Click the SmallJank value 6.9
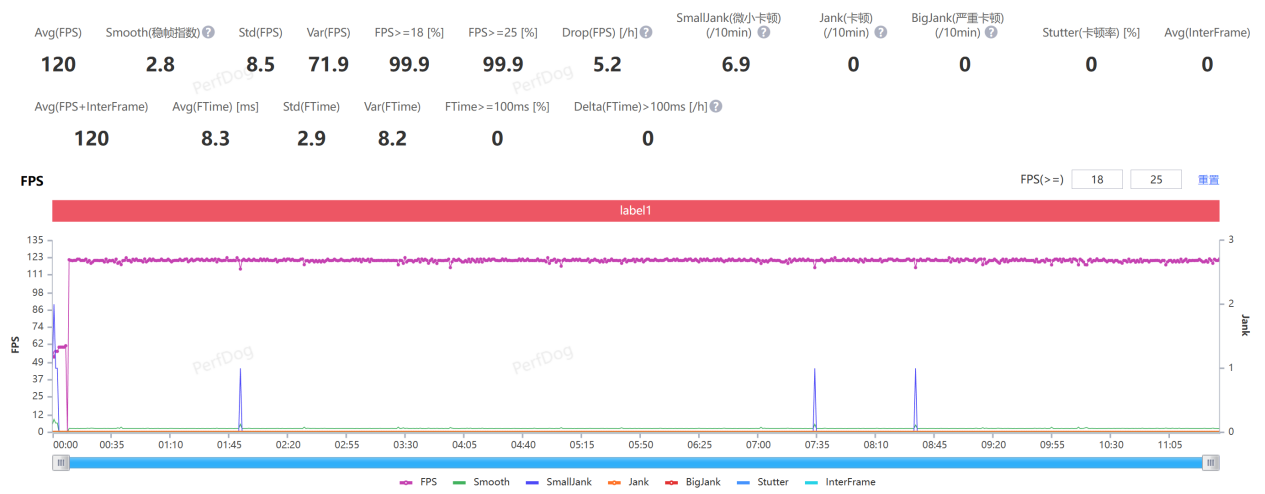Image resolution: width=1265 pixels, height=494 pixels. 736,65
